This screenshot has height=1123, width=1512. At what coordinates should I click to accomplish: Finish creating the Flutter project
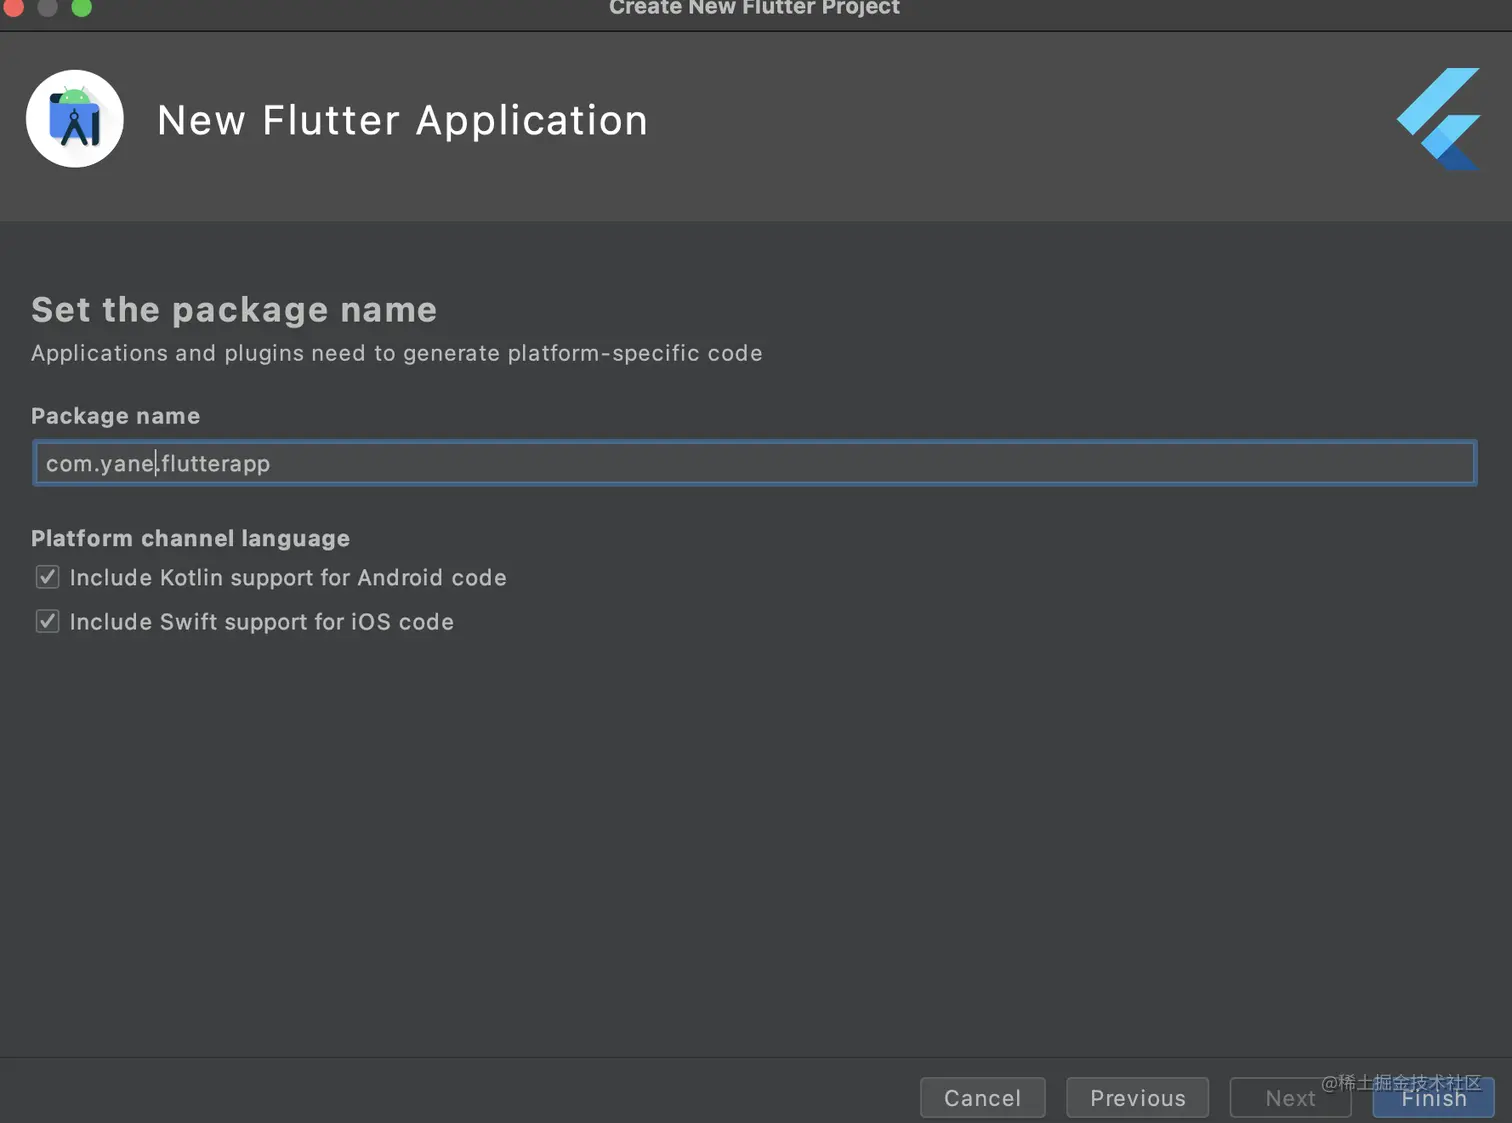tap(1434, 1098)
